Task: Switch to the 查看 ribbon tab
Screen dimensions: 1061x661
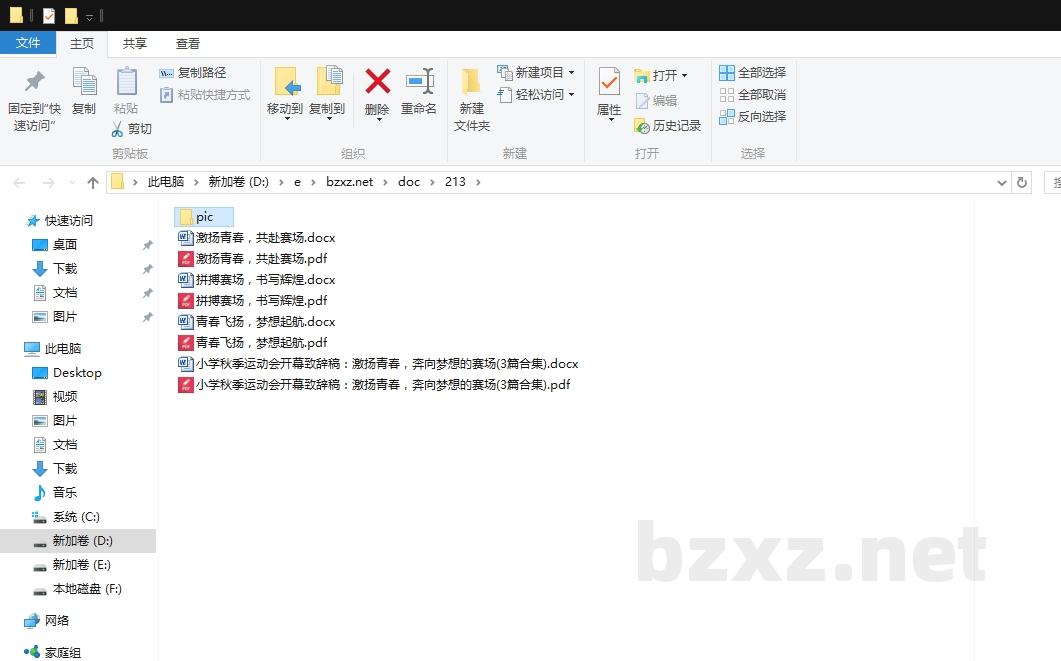Action: point(187,43)
